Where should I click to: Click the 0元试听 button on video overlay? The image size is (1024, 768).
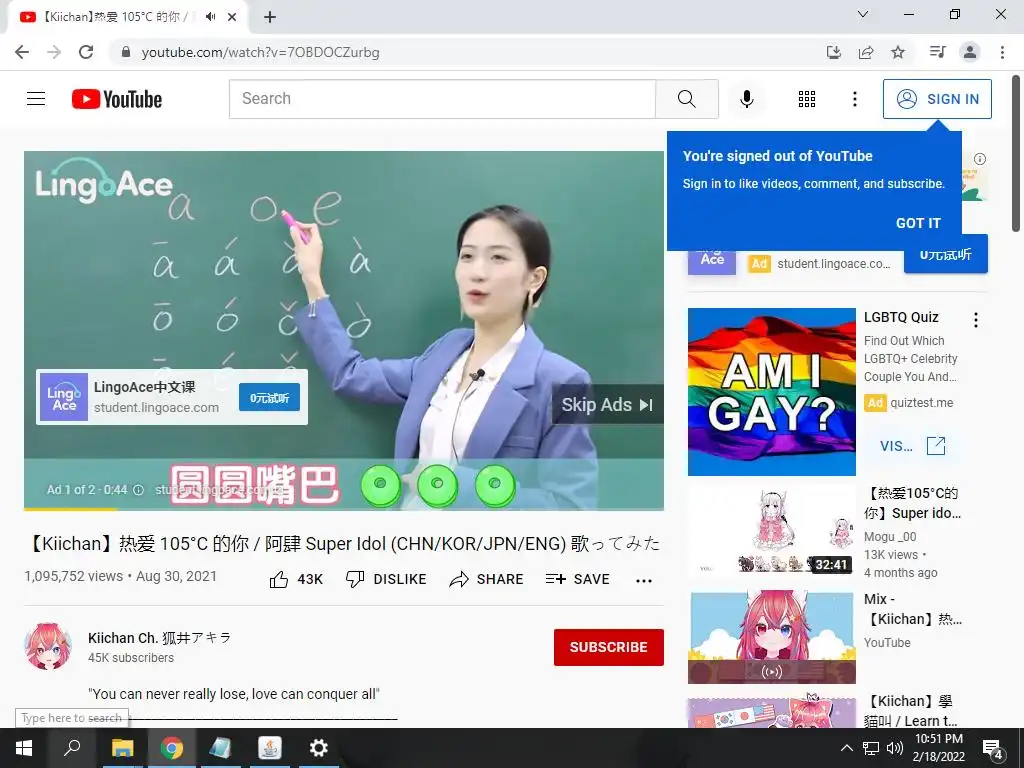(x=269, y=398)
